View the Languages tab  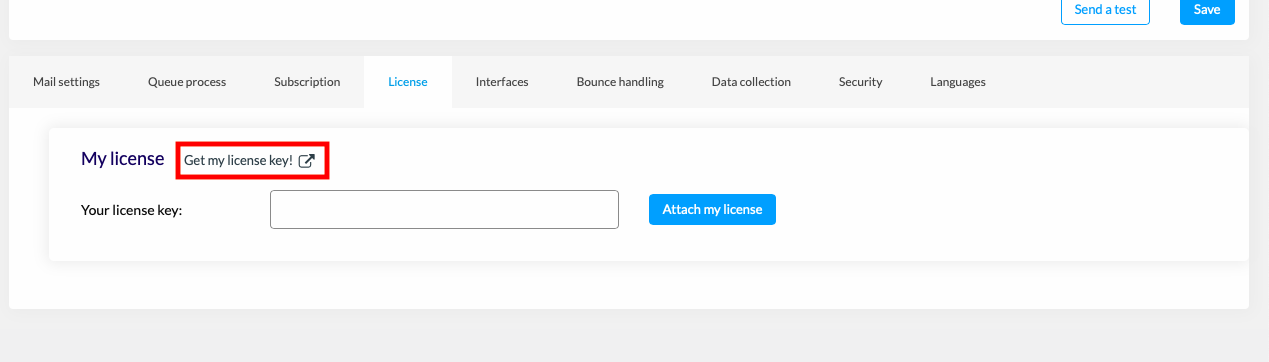[x=958, y=82]
